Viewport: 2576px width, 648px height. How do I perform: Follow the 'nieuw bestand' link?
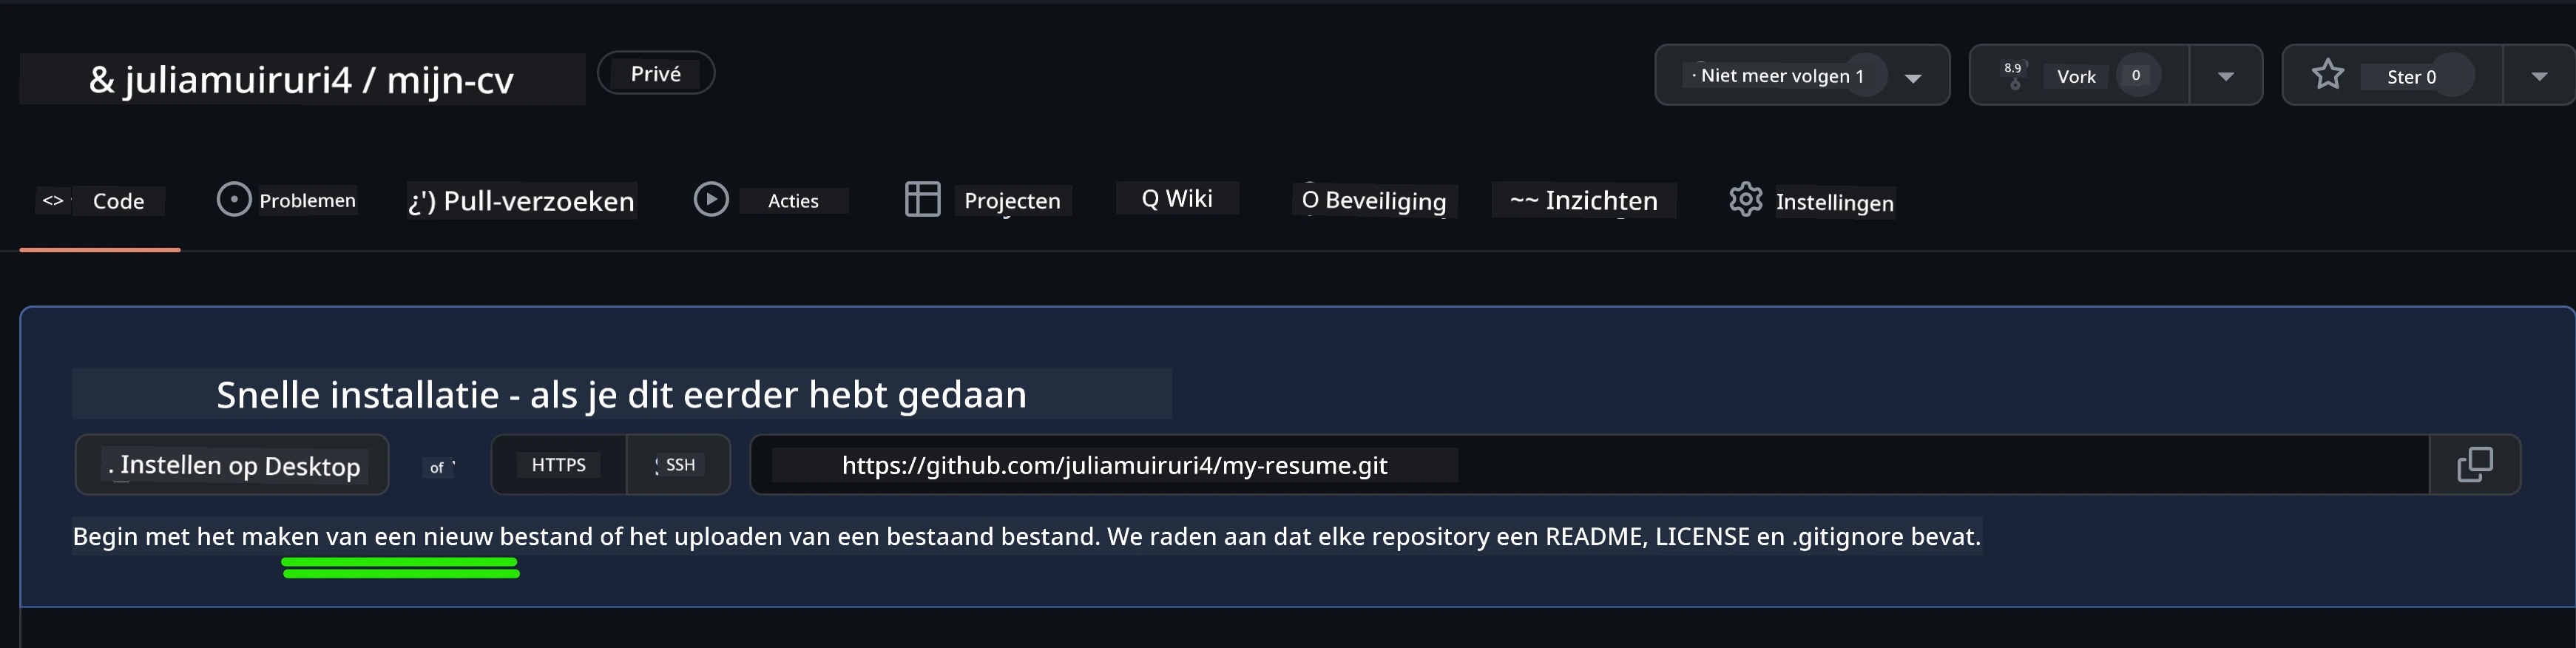point(508,536)
